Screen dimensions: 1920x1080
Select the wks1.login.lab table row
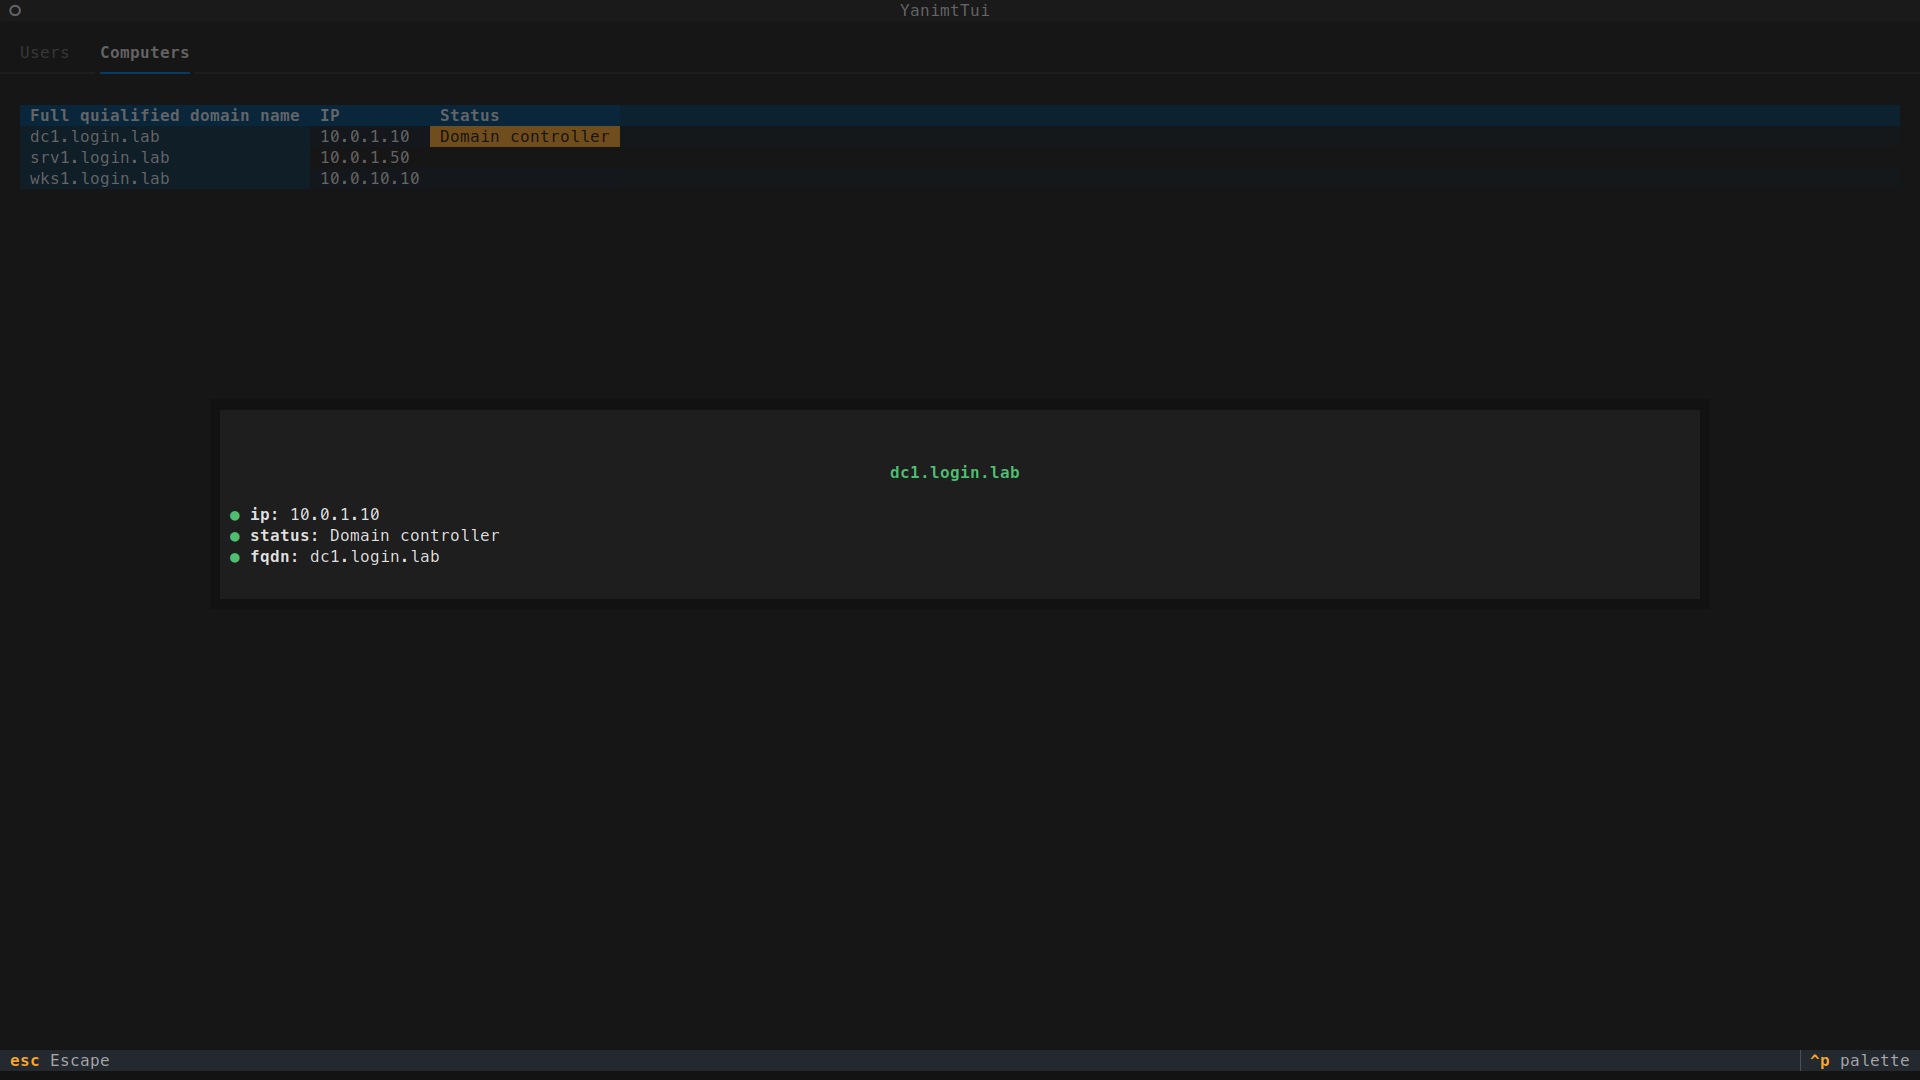[x=100, y=179]
